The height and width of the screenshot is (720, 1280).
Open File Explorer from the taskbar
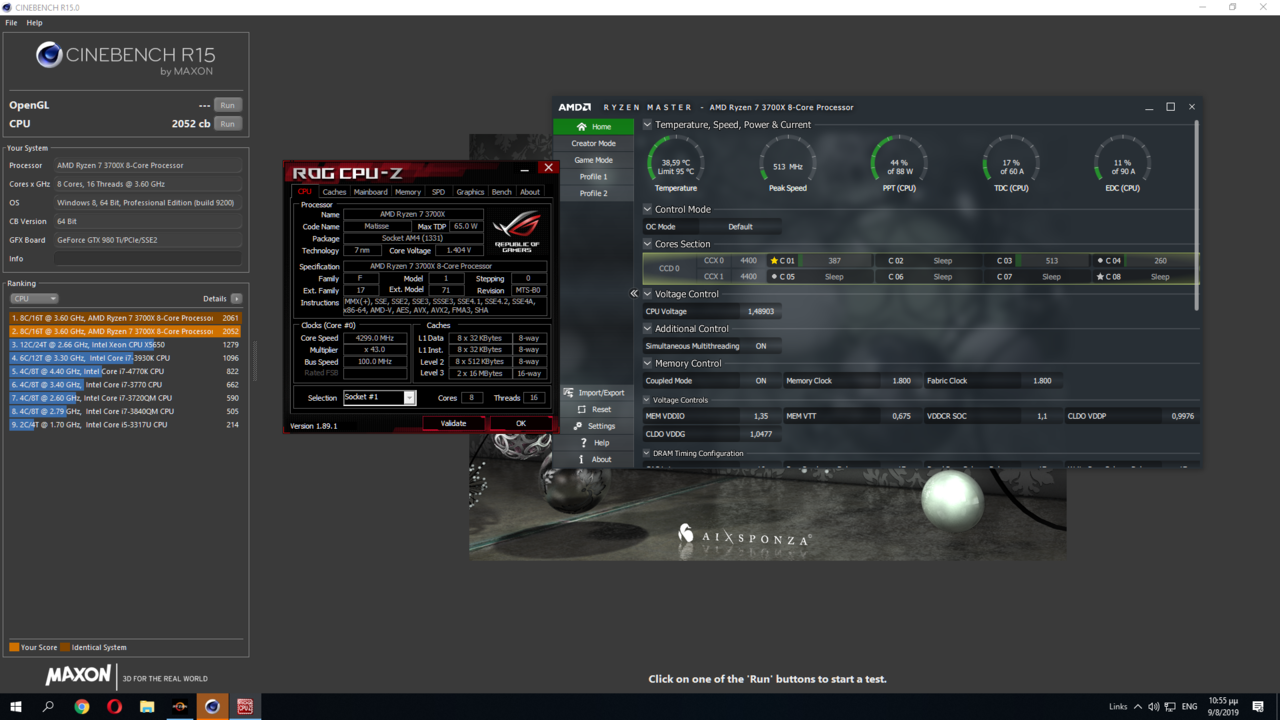pyautogui.click(x=147, y=707)
